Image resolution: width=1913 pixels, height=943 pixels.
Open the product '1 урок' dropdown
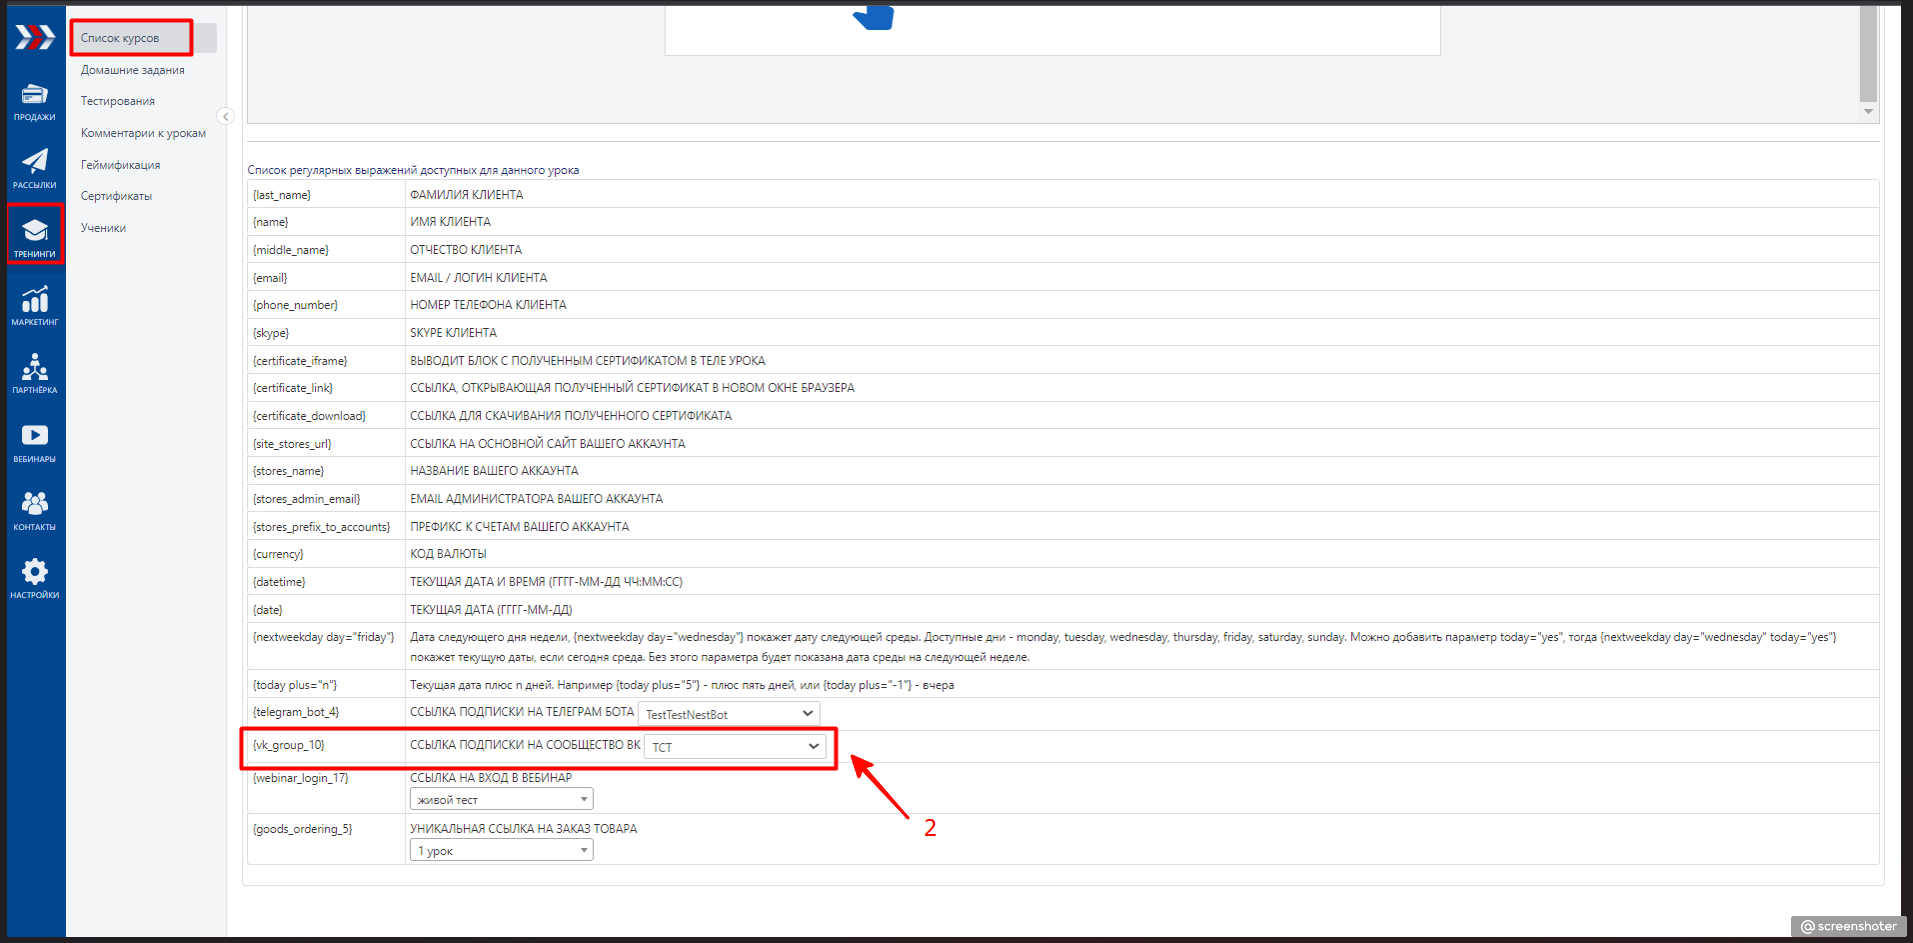click(501, 851)
